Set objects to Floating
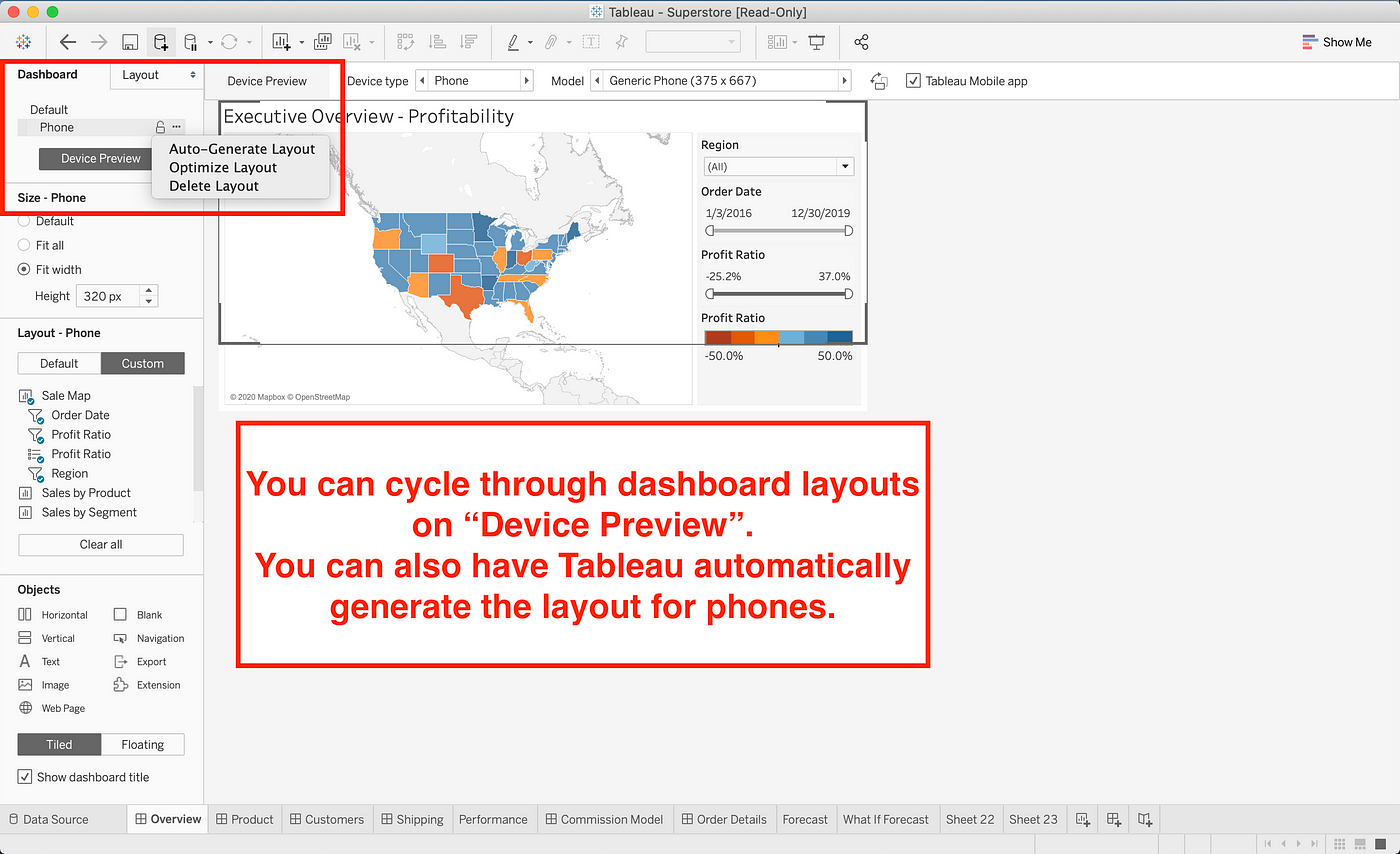This screenshot has width=1400, height=854. (x=143, y=744)
